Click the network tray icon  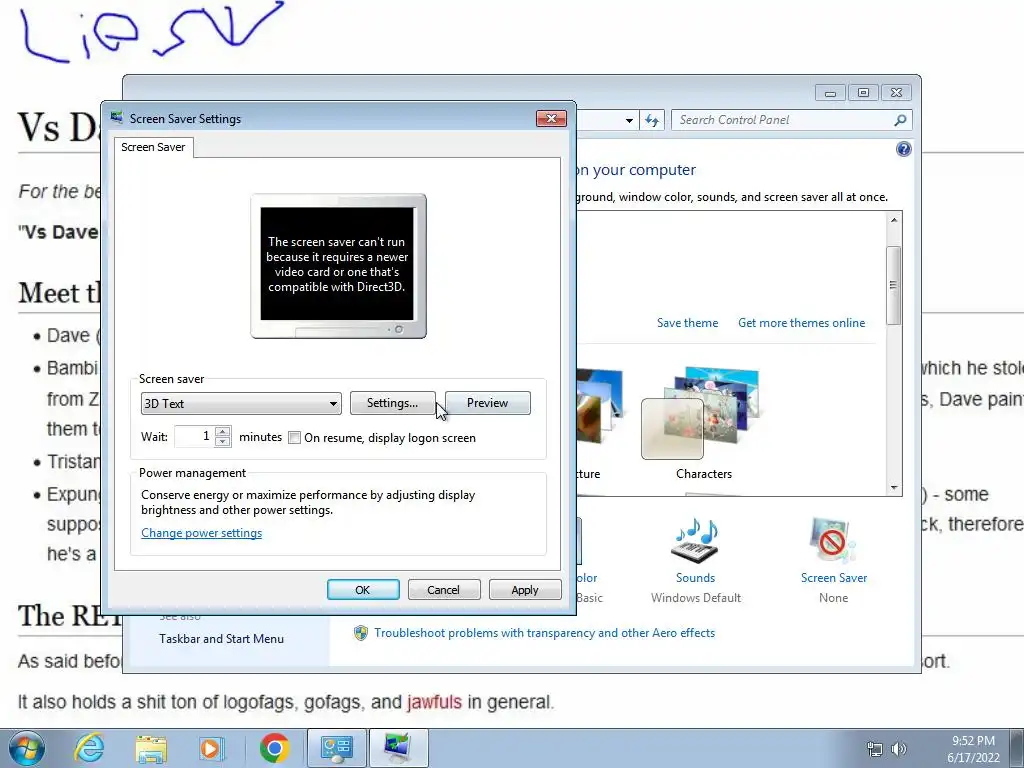pyautogui.click(x=874, y=749)
